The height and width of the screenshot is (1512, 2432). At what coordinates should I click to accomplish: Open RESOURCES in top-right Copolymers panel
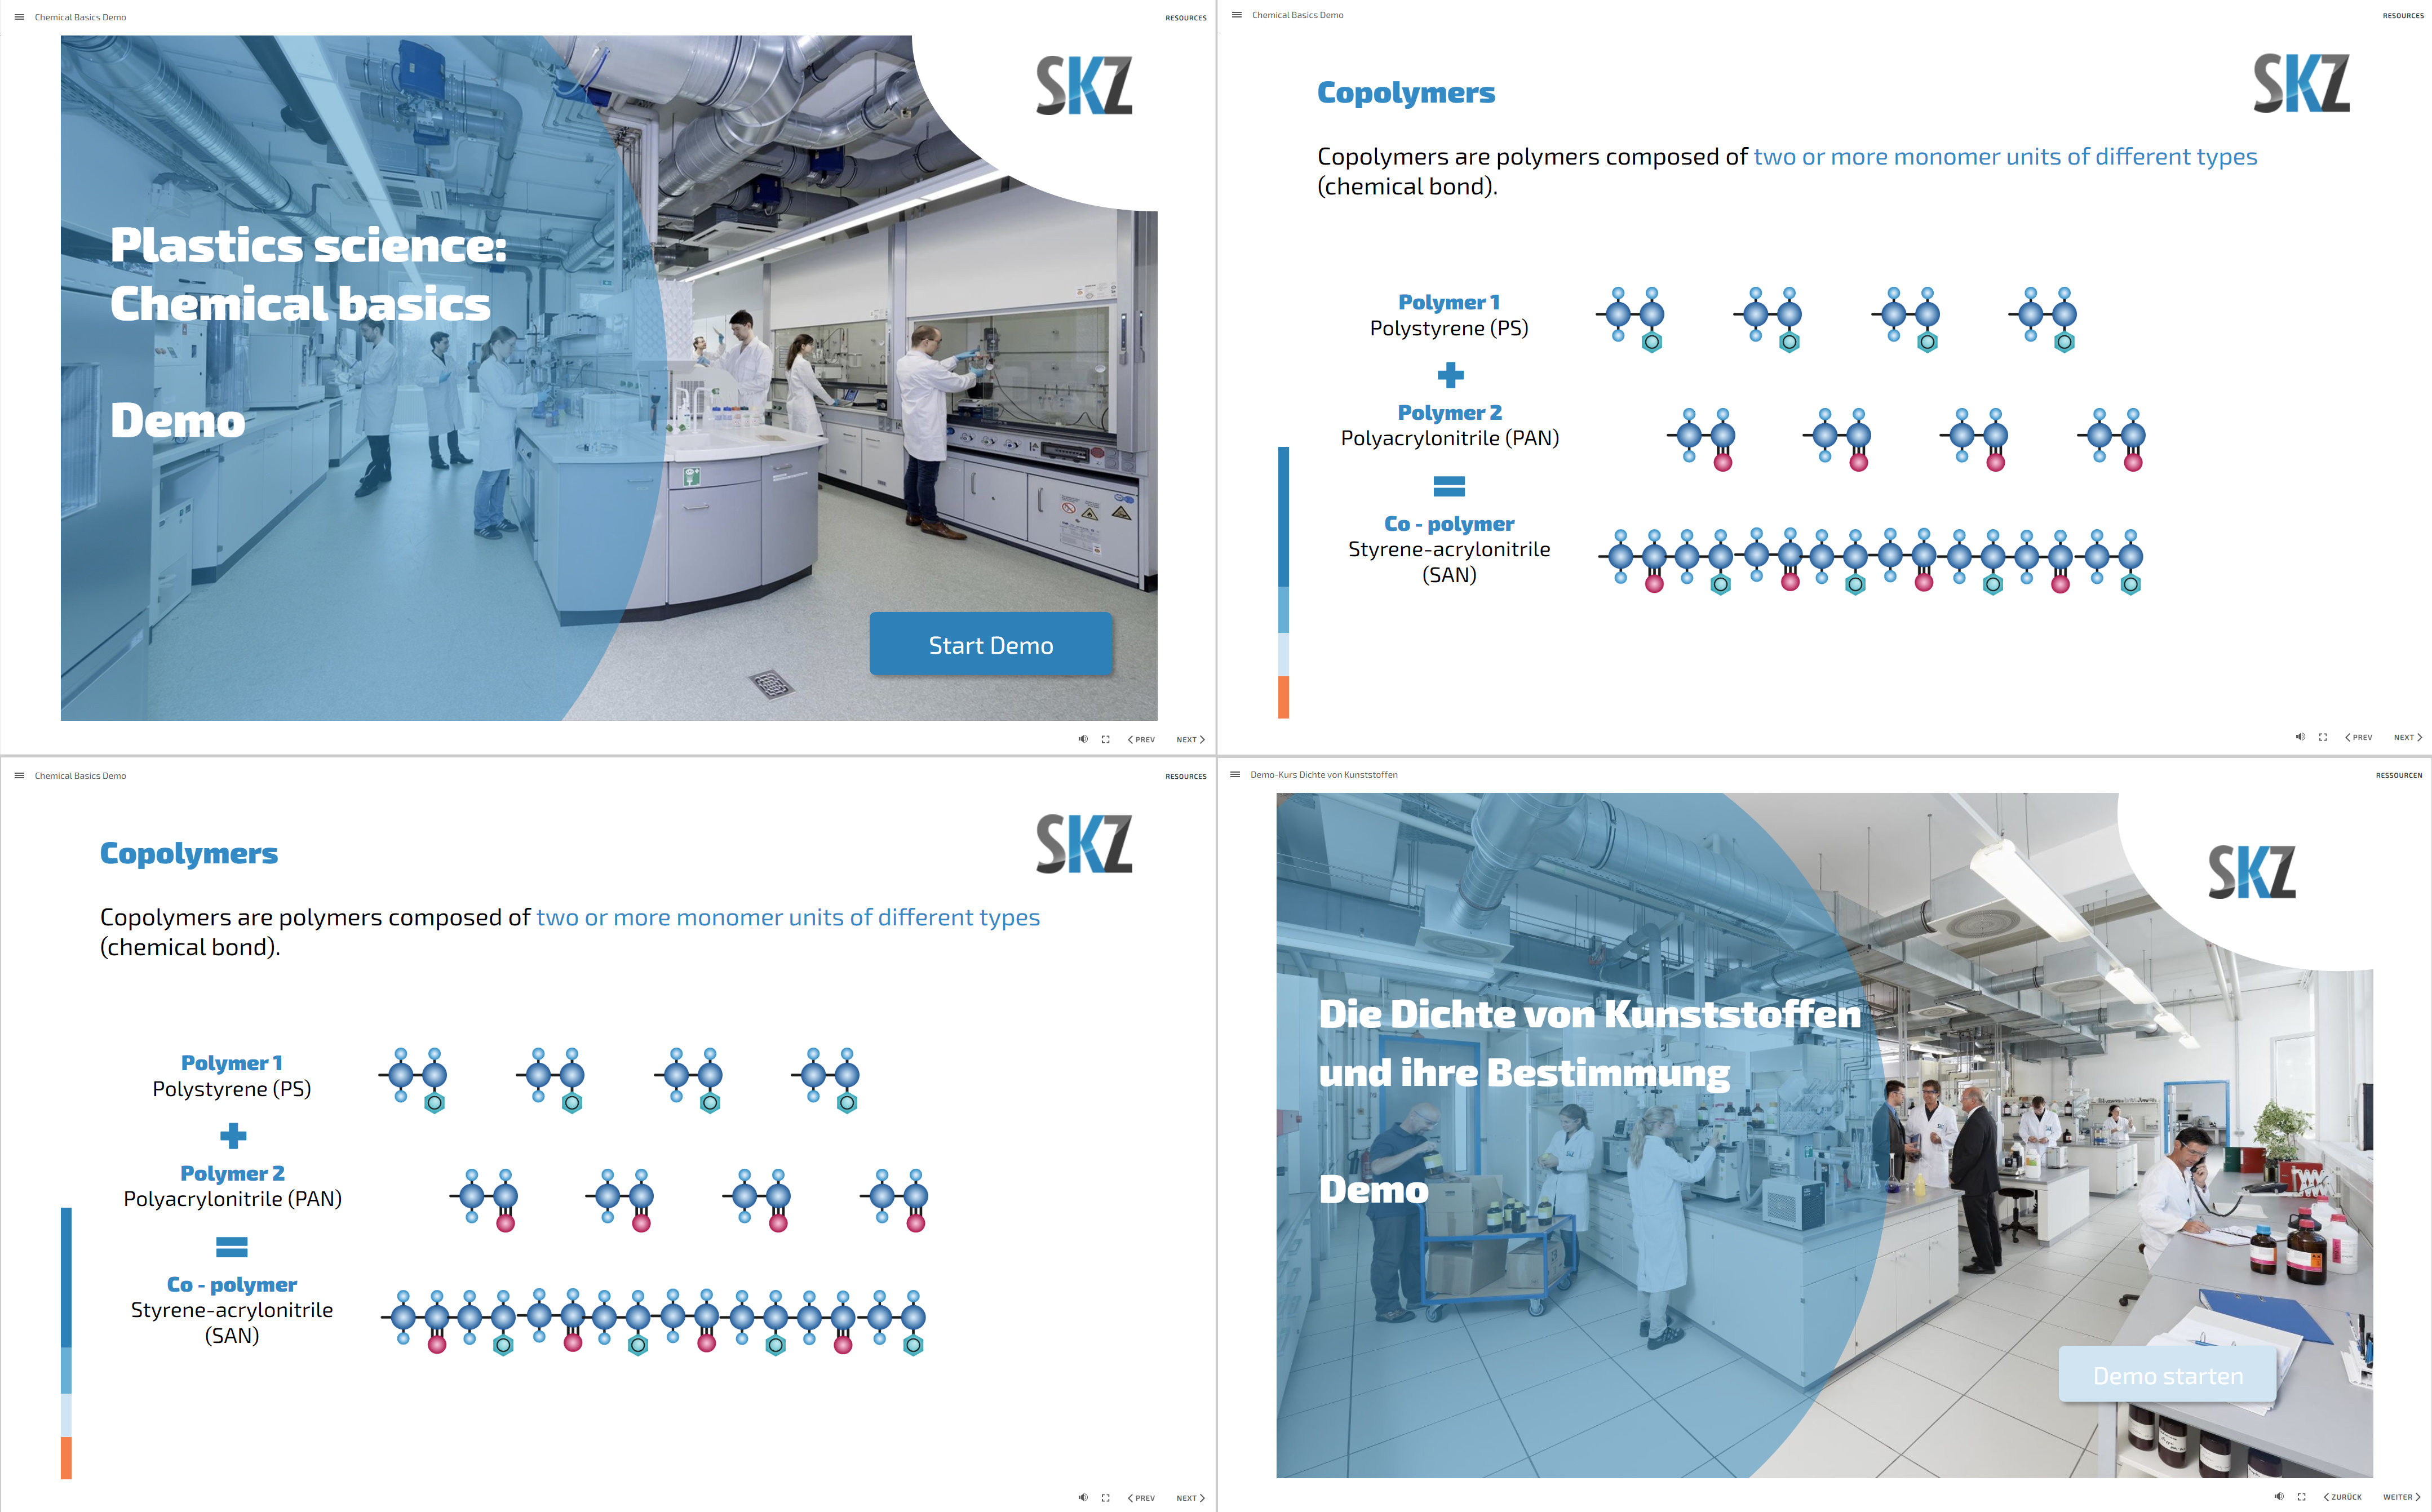[2402, 16]
